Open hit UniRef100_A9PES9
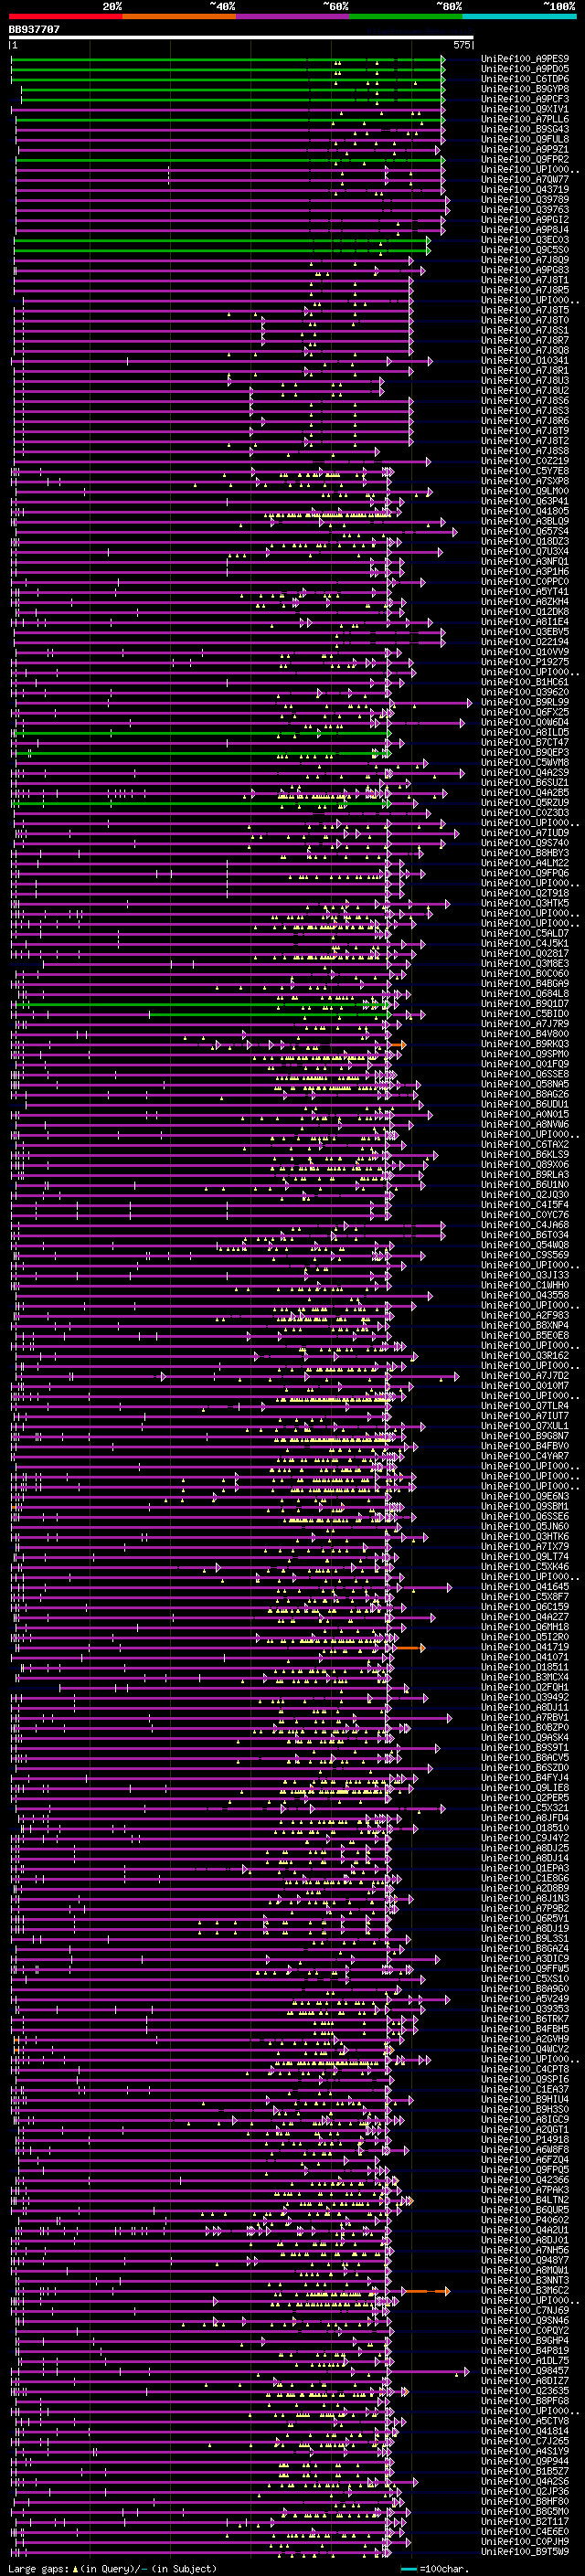585x2576 pixels. point(525,59)
